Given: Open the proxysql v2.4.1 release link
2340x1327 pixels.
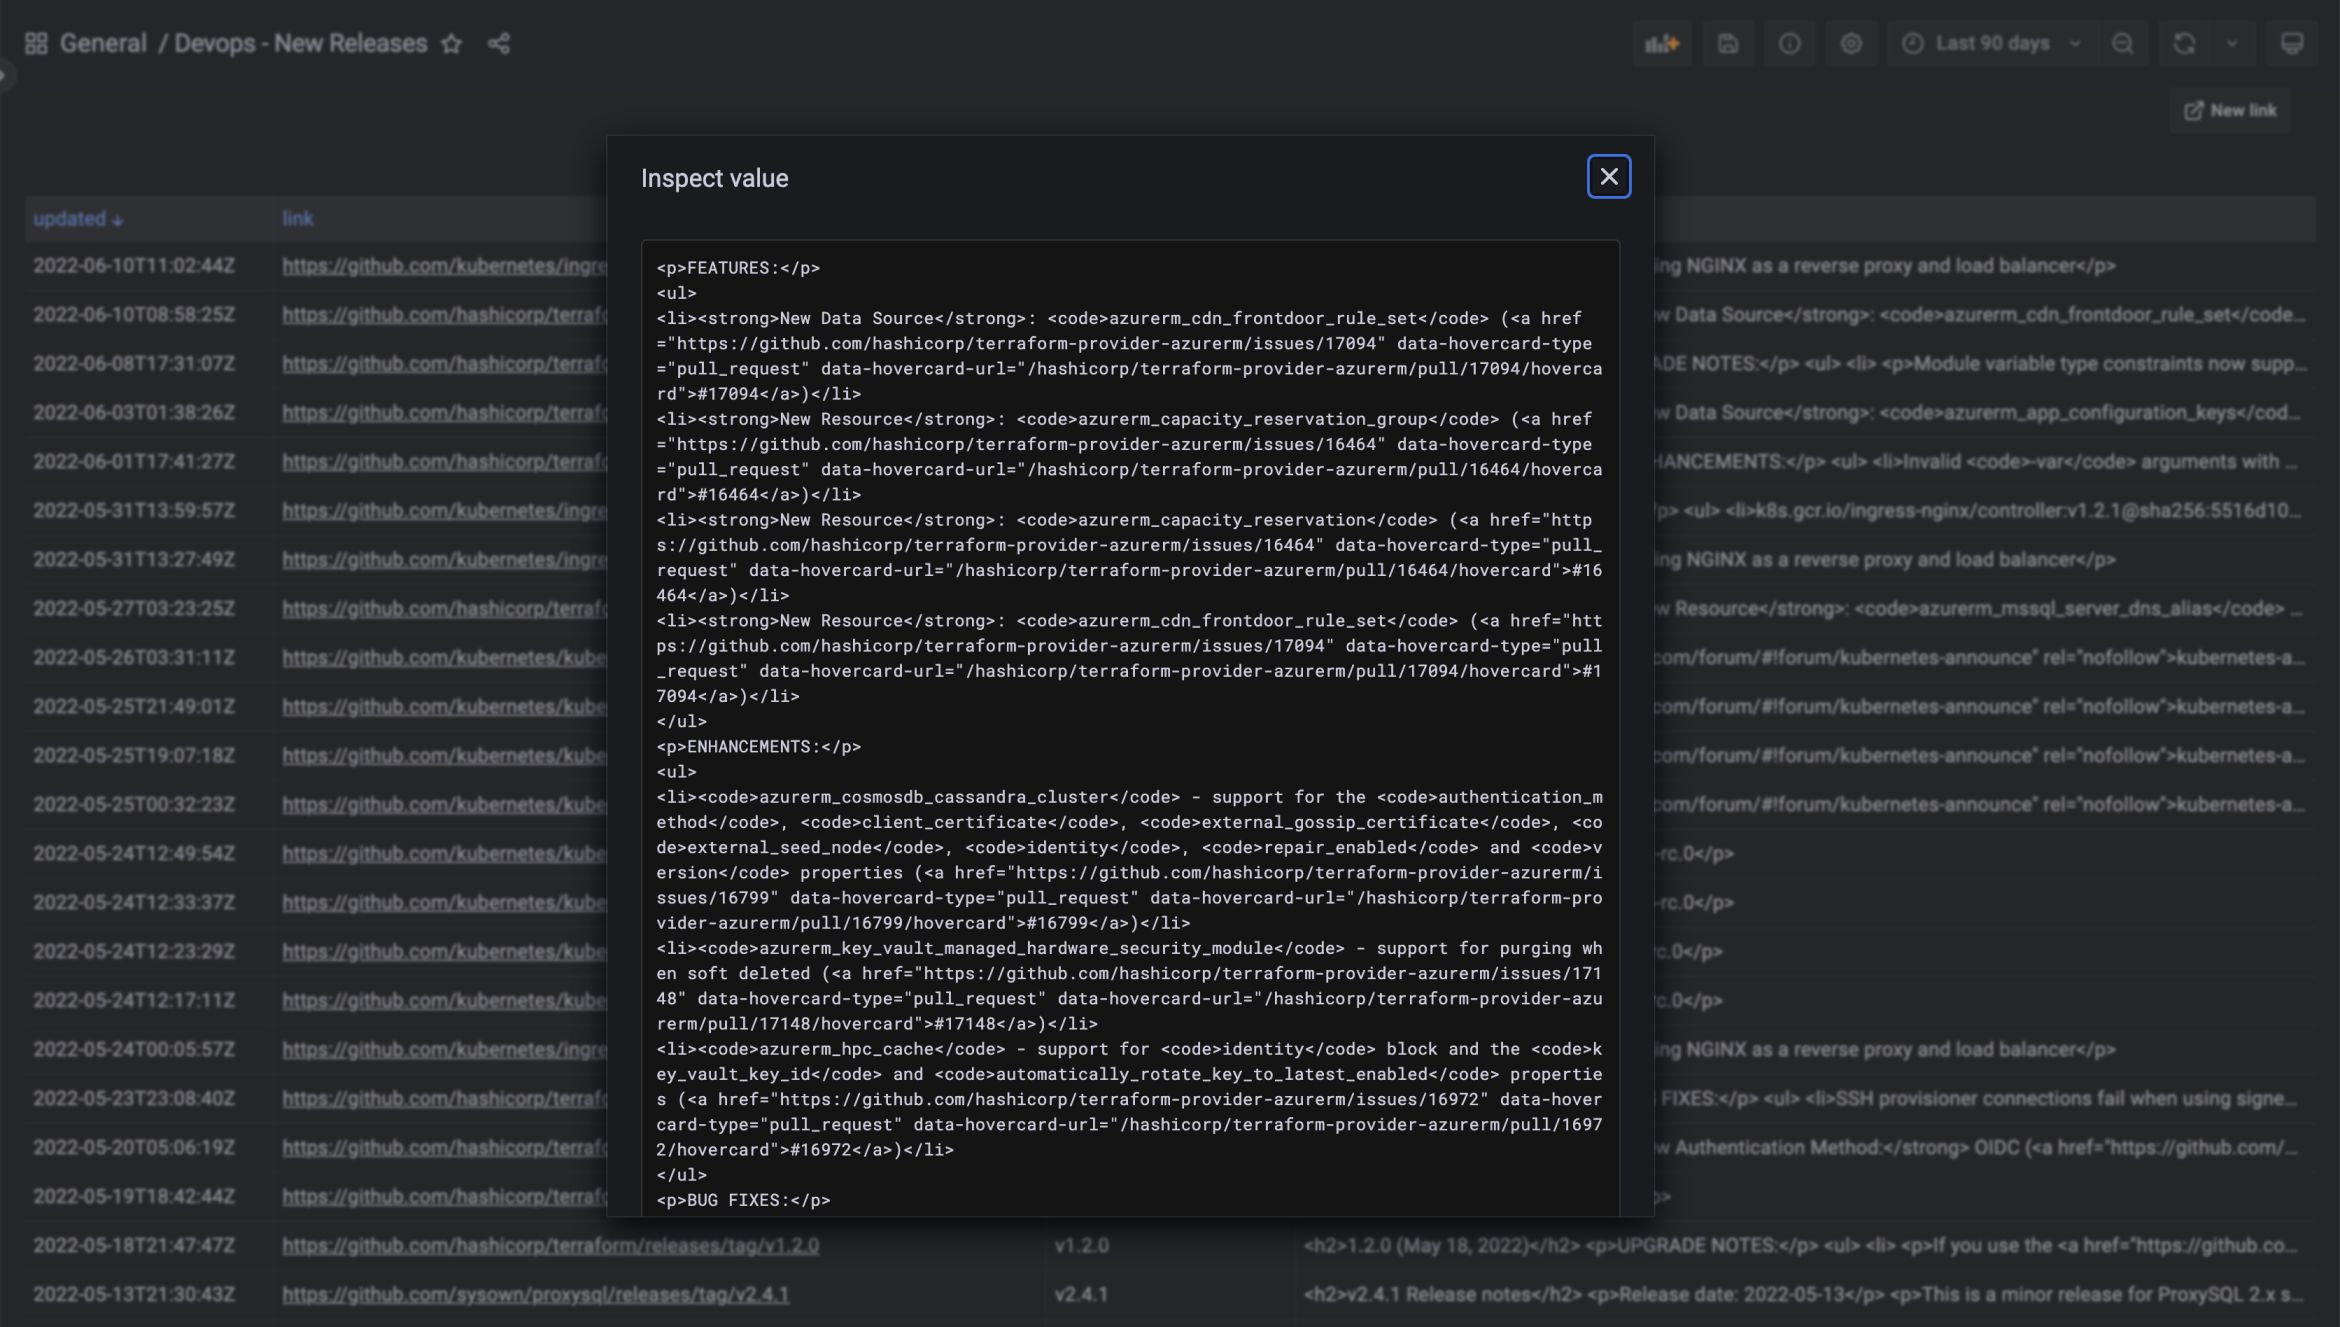Looking at the screenshot, I should pyautogui.click(x=535, y=1295).
